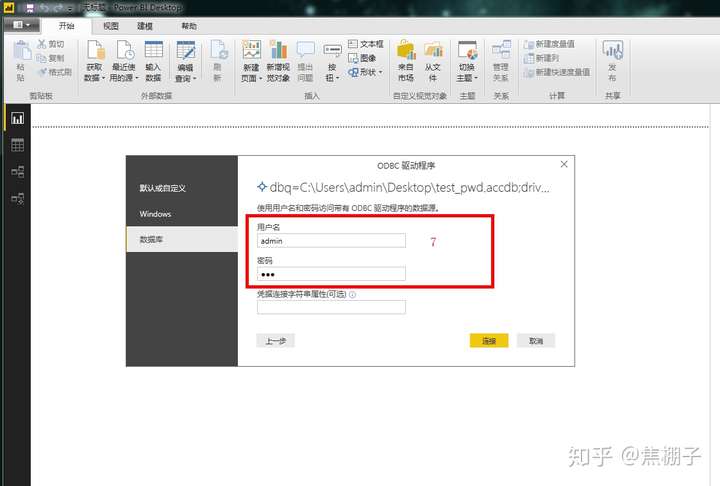The height and width of the screenshot is (486, 720).
Task: Open 最近使用的源 recent sources dropdown
Action: 124,61
